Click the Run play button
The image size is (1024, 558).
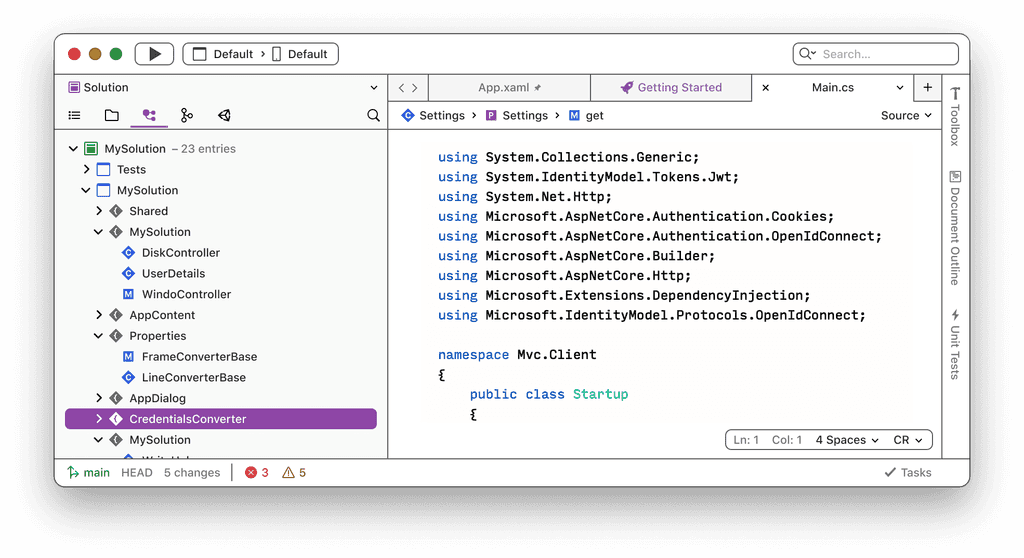click(x=154, y=54)
